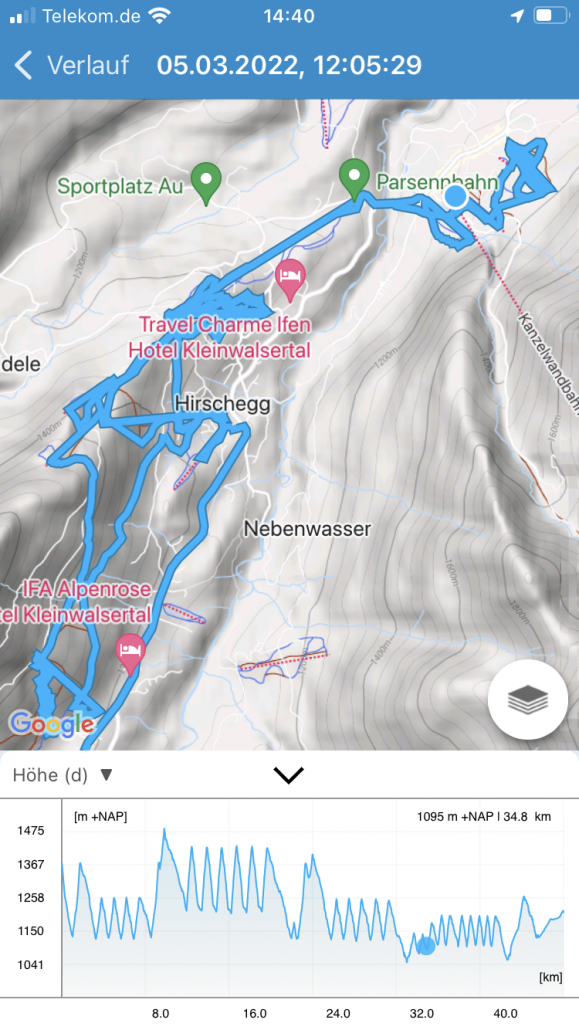Tap the blue current position dot on the map
The height and width of the screenshot is (1030, 579).
(x=455, y=196)
